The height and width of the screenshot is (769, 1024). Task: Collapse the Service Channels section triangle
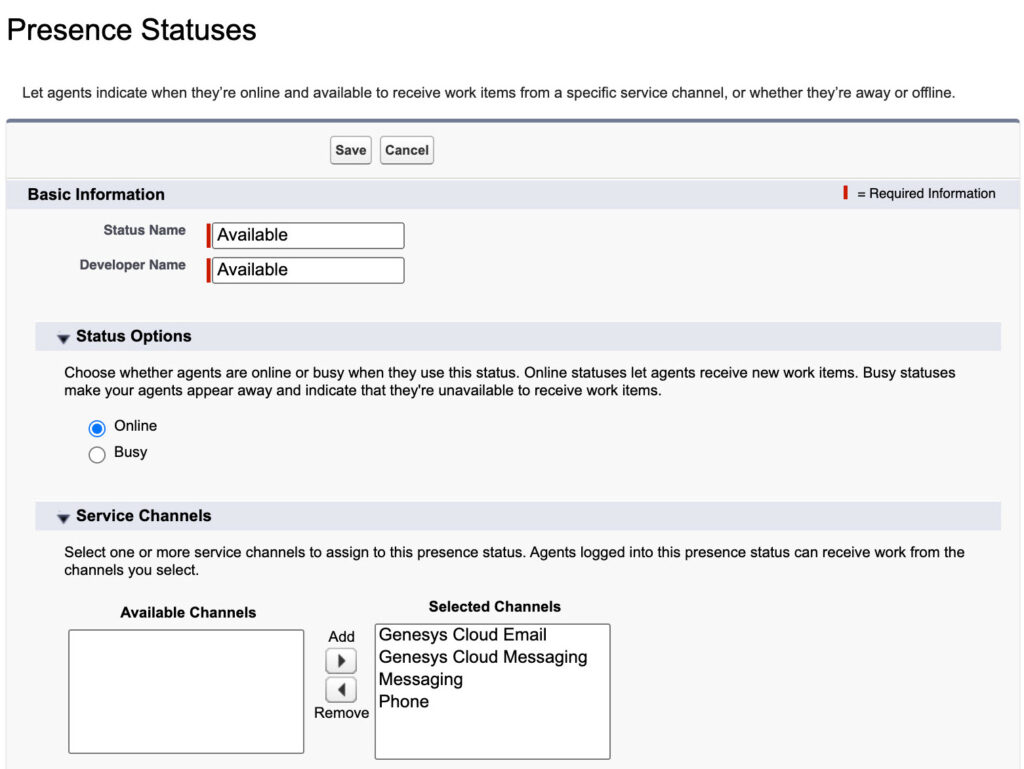click(x=63, y=517)
